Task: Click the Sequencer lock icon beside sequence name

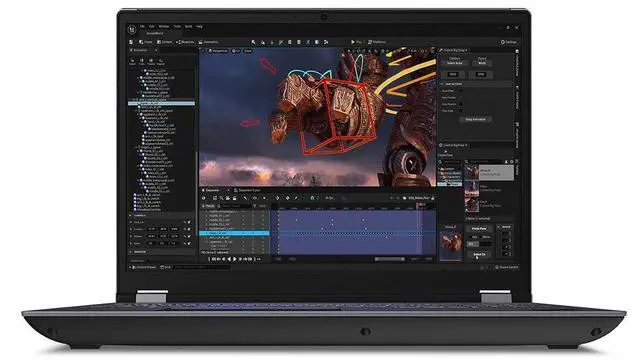Action: click(433, 198)
